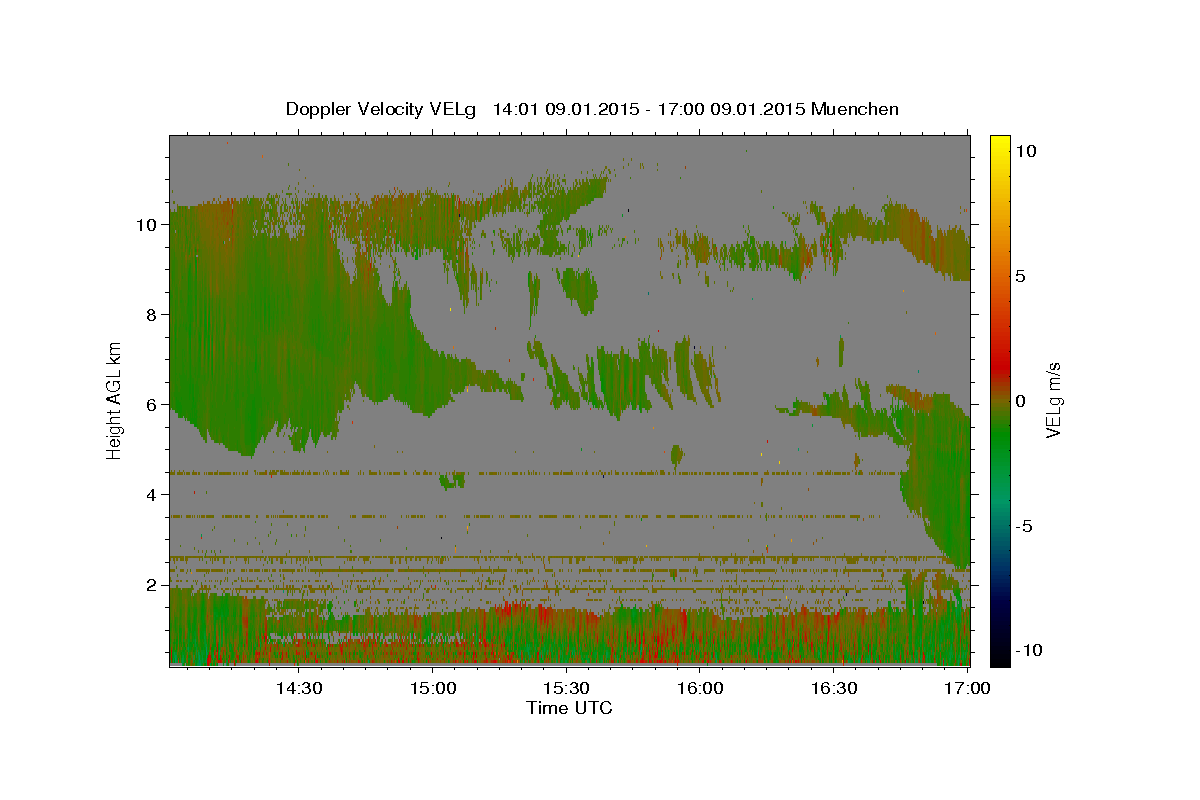
Task: Click the yellow top of the colorbar
Action: point(999,143)
